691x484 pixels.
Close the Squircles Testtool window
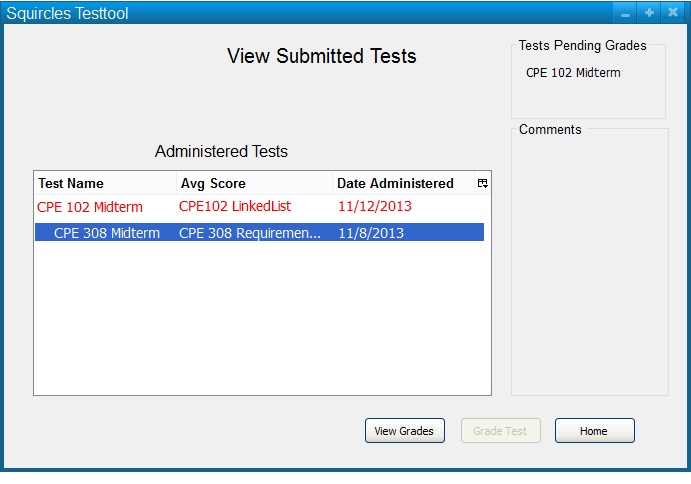(673, 14)
